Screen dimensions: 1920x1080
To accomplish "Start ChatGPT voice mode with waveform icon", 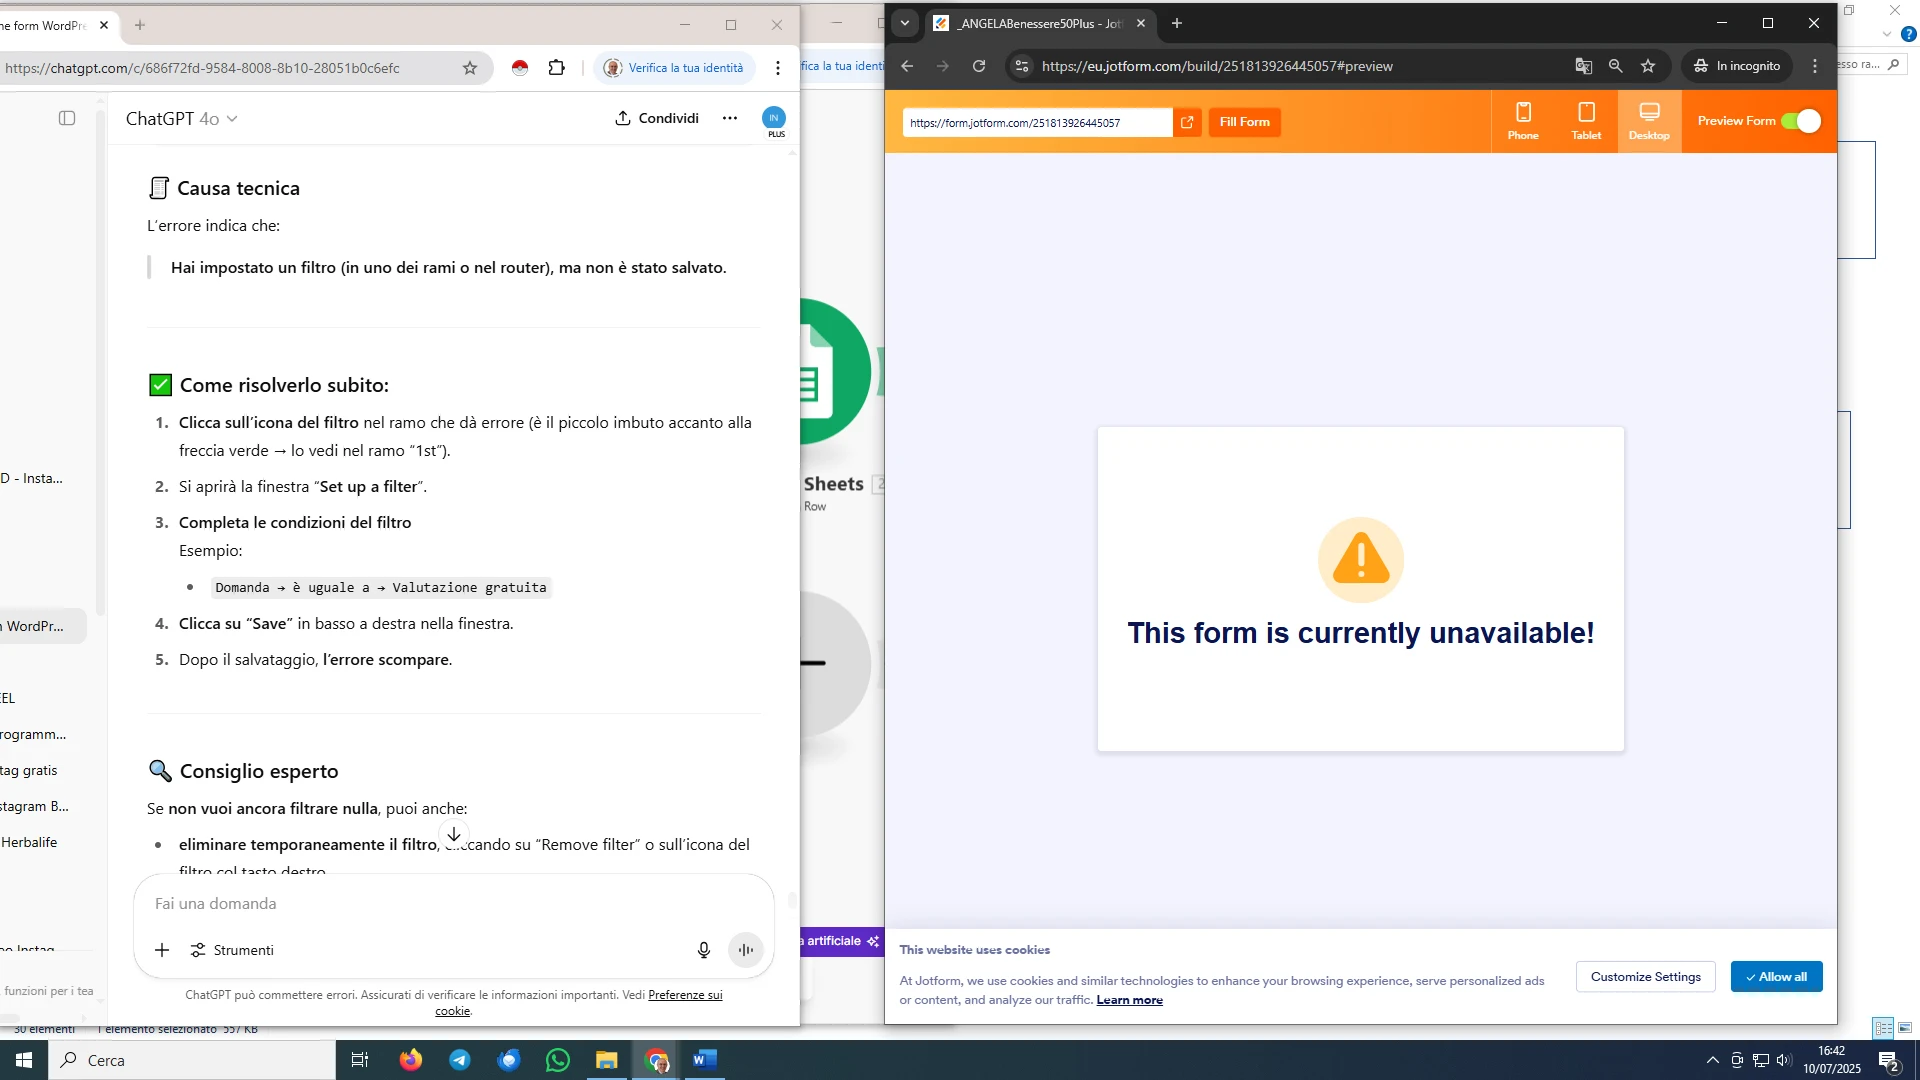I will tap(745, 950).
